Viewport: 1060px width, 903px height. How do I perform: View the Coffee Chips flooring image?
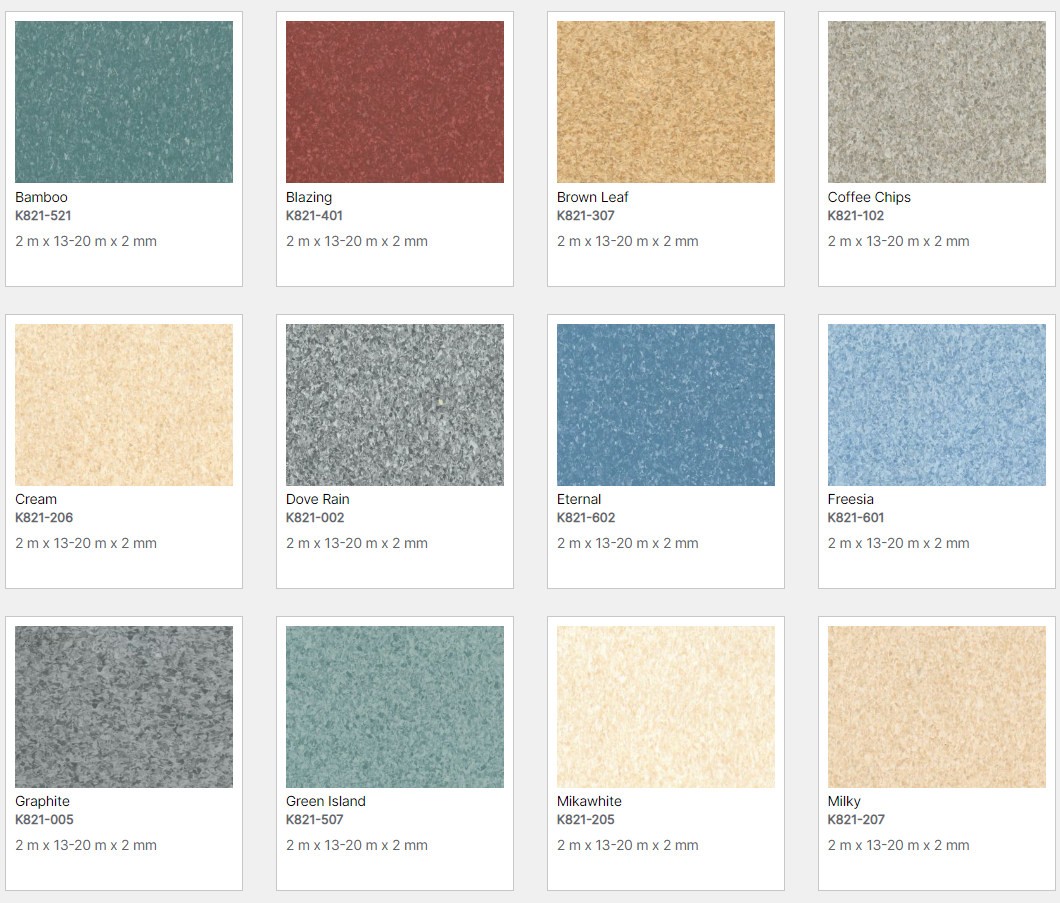tap(937, 102)
